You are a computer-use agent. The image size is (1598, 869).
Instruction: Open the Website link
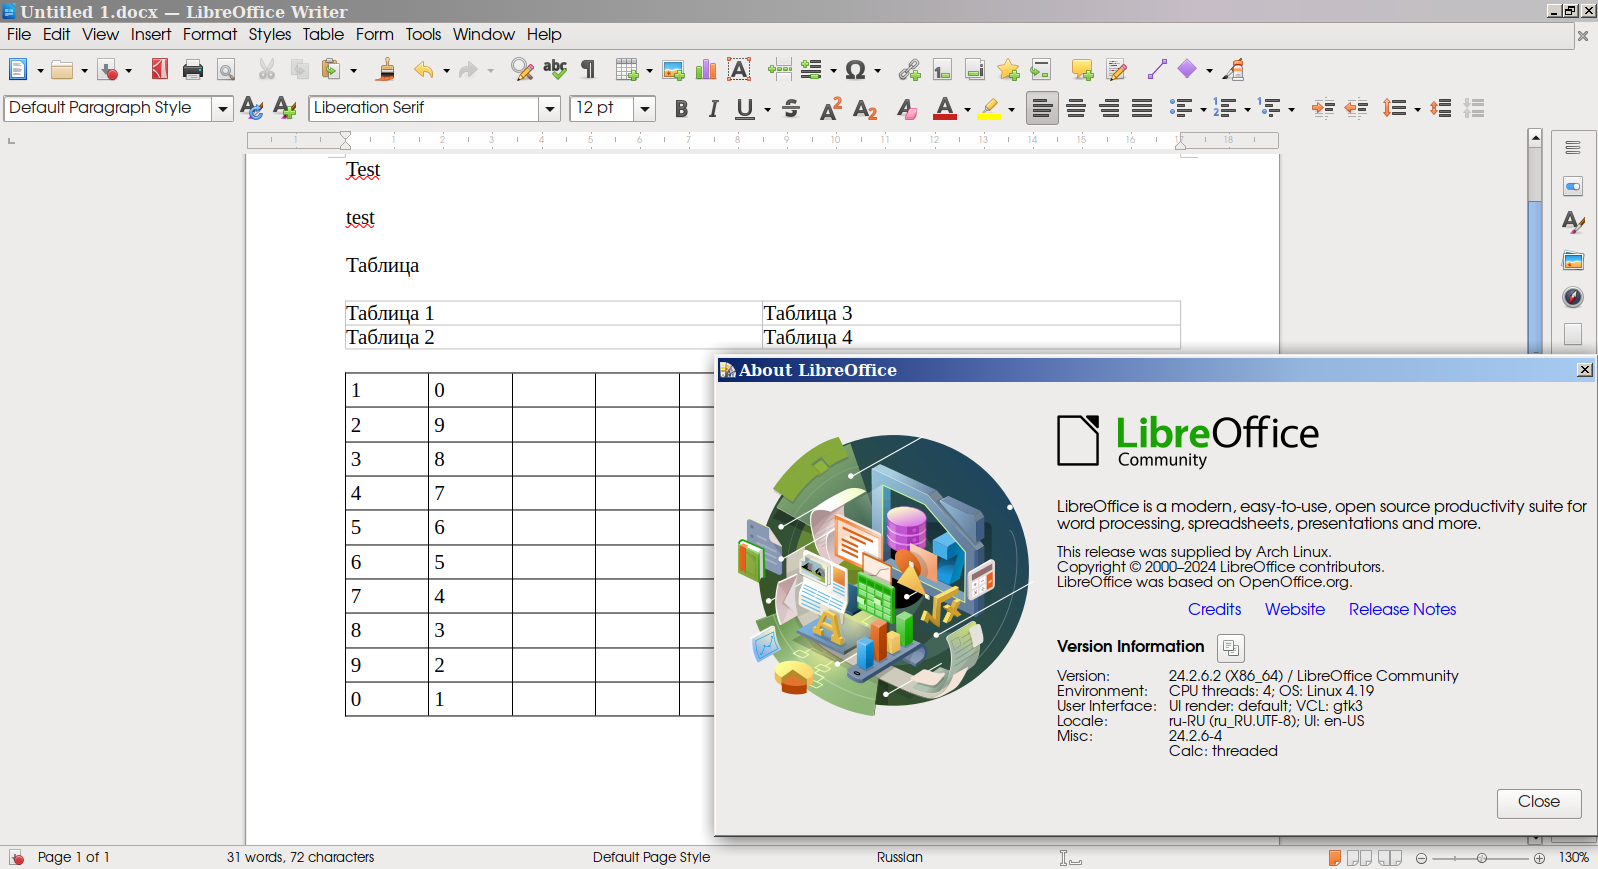coord(1295,610)
